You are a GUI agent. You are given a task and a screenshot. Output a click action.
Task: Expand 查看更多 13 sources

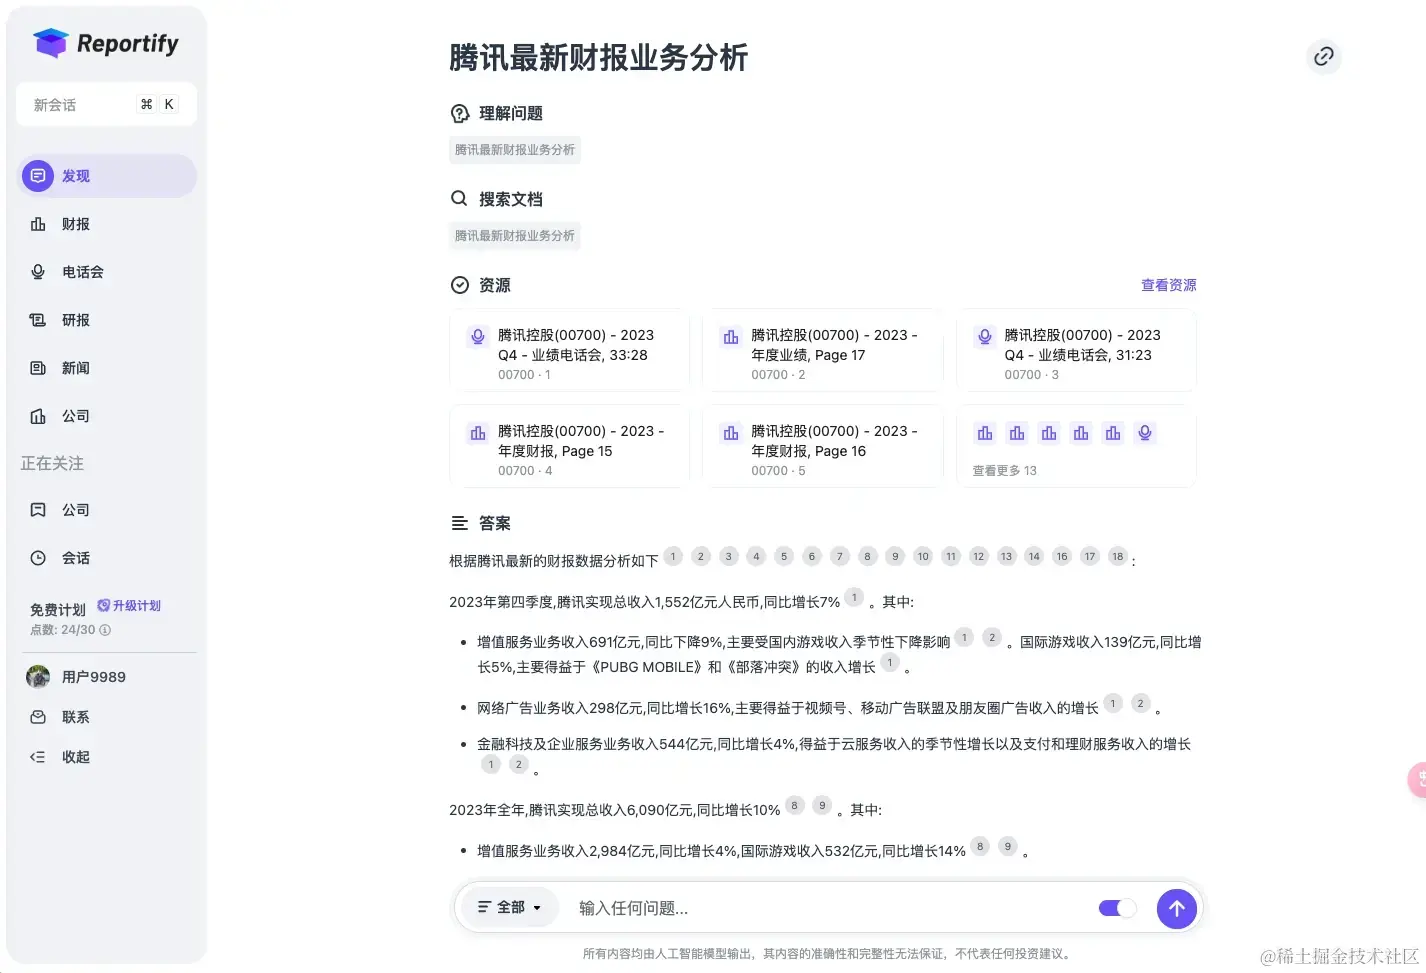click(1004, 471)
